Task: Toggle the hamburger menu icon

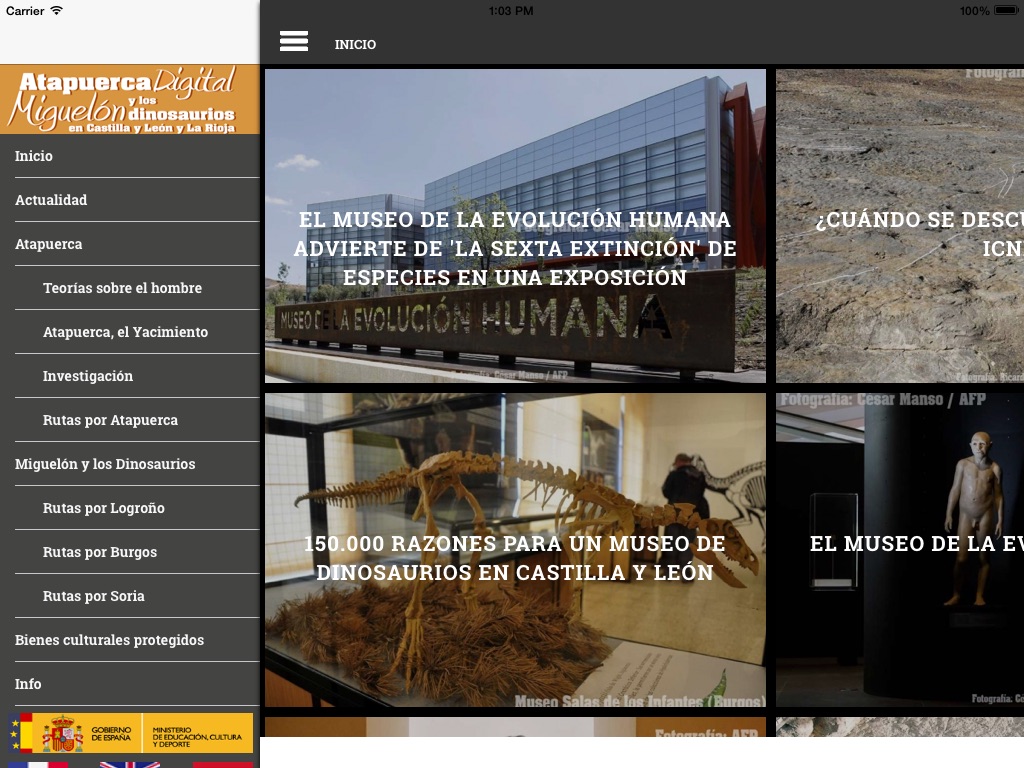Action: point(294,41)
